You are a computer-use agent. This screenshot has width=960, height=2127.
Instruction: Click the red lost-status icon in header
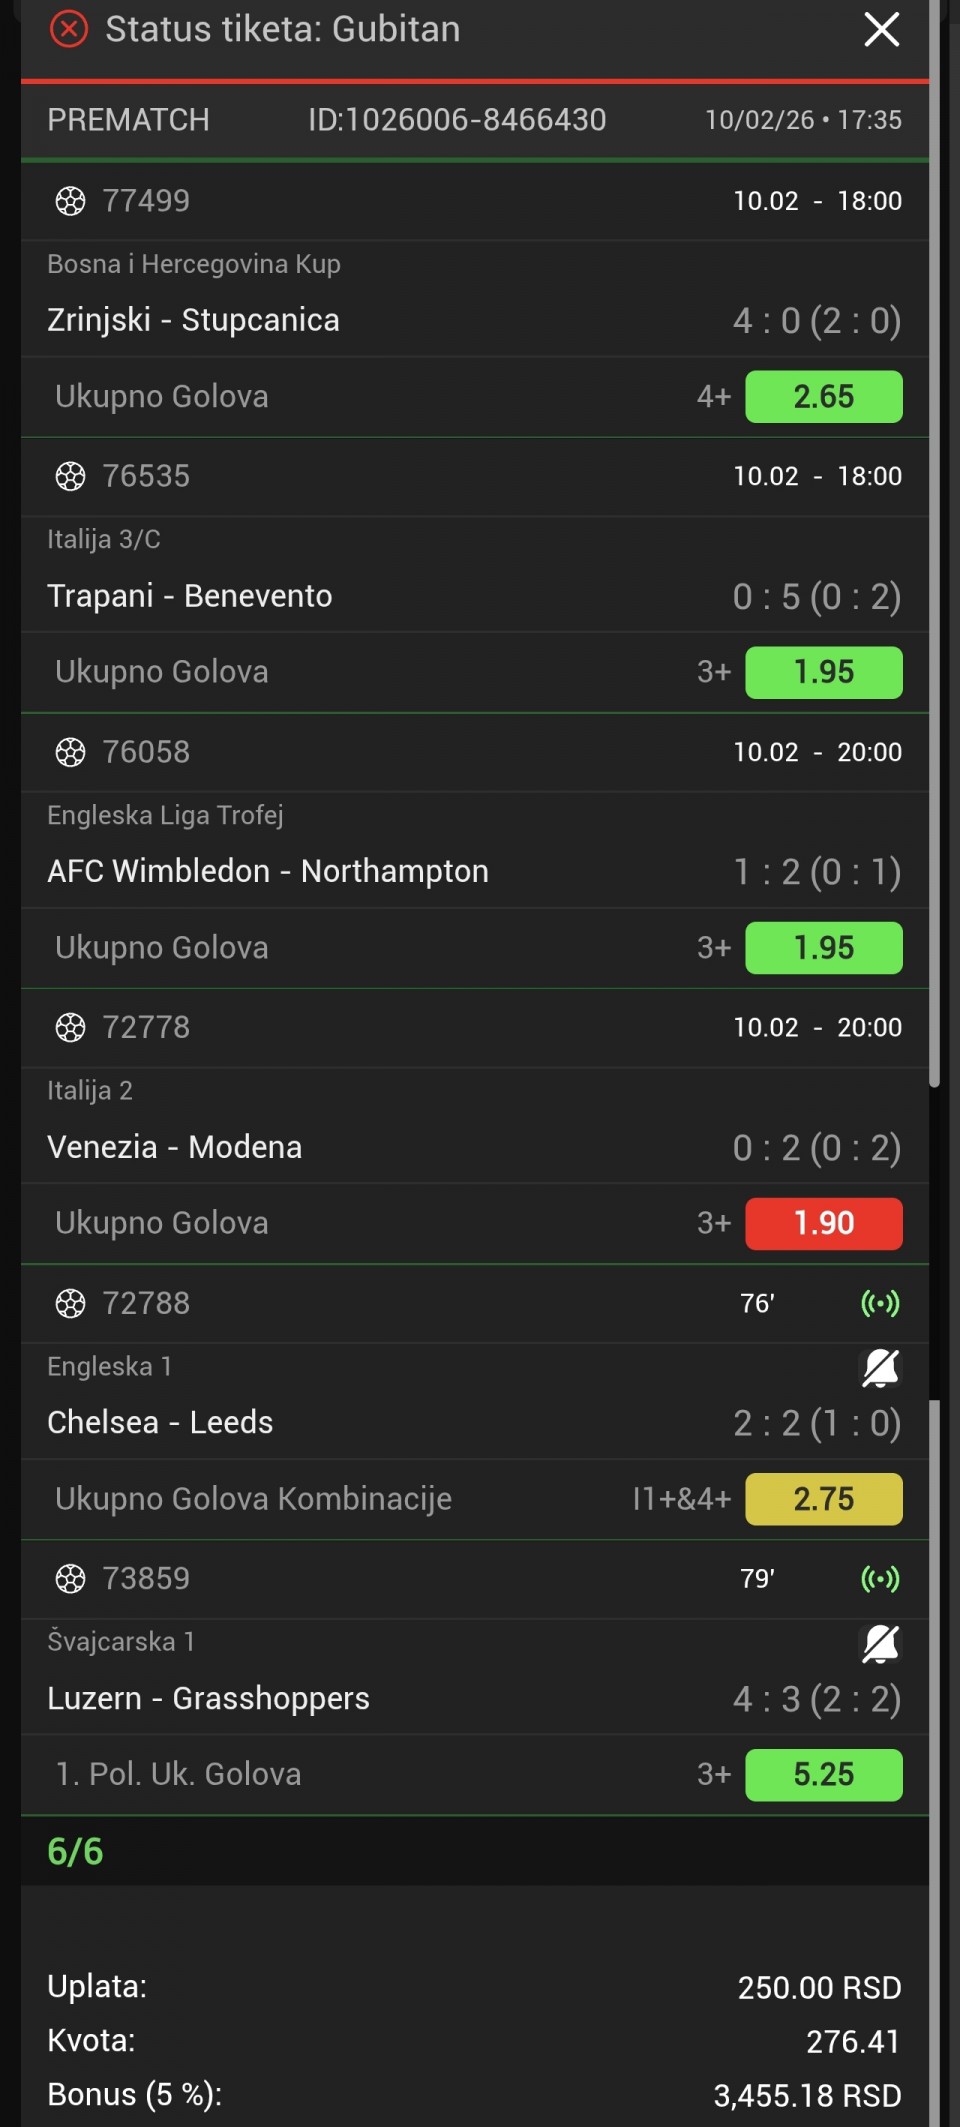coord(69,29)
